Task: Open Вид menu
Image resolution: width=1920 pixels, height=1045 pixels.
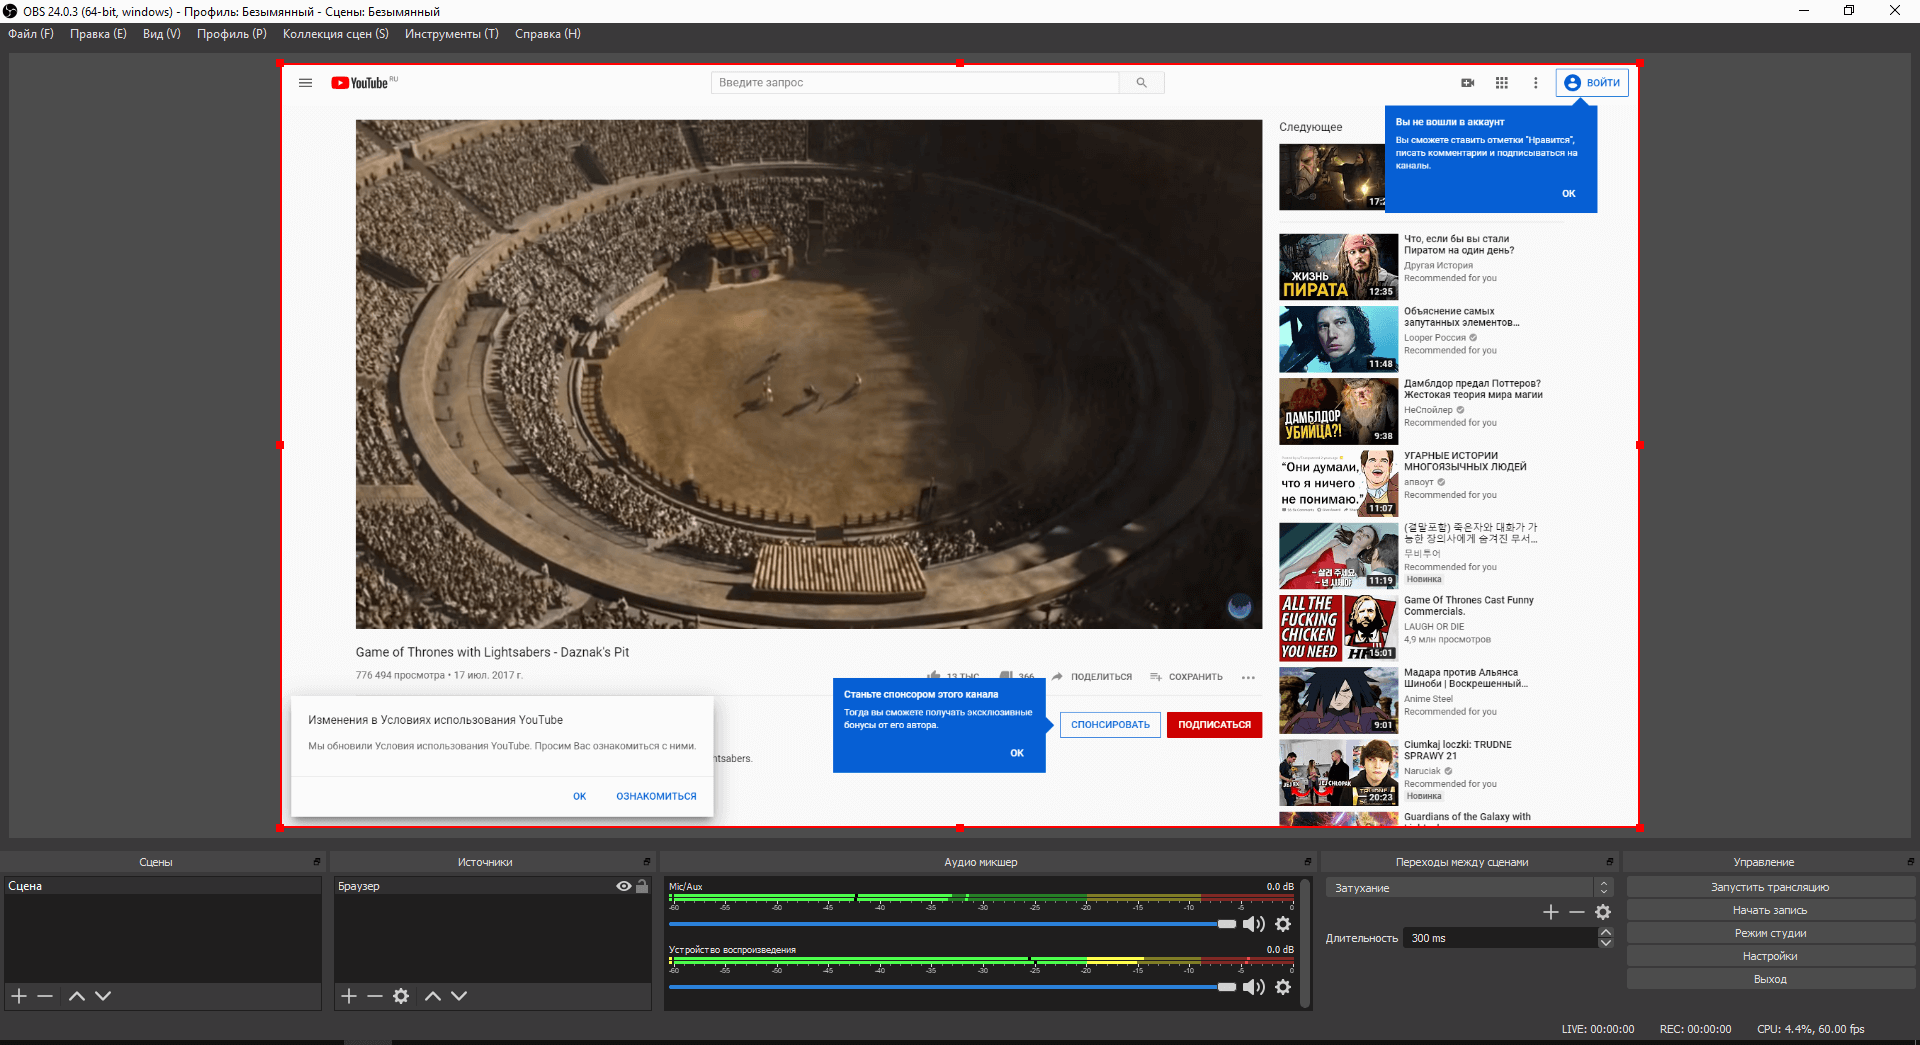Action: pos(162,34)
